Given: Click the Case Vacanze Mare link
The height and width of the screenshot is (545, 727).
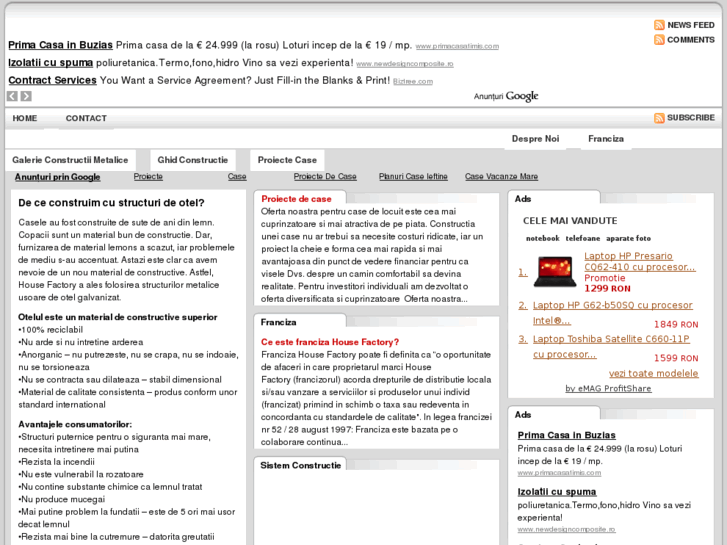Looking at the screenshot, I should coord(501,177).
